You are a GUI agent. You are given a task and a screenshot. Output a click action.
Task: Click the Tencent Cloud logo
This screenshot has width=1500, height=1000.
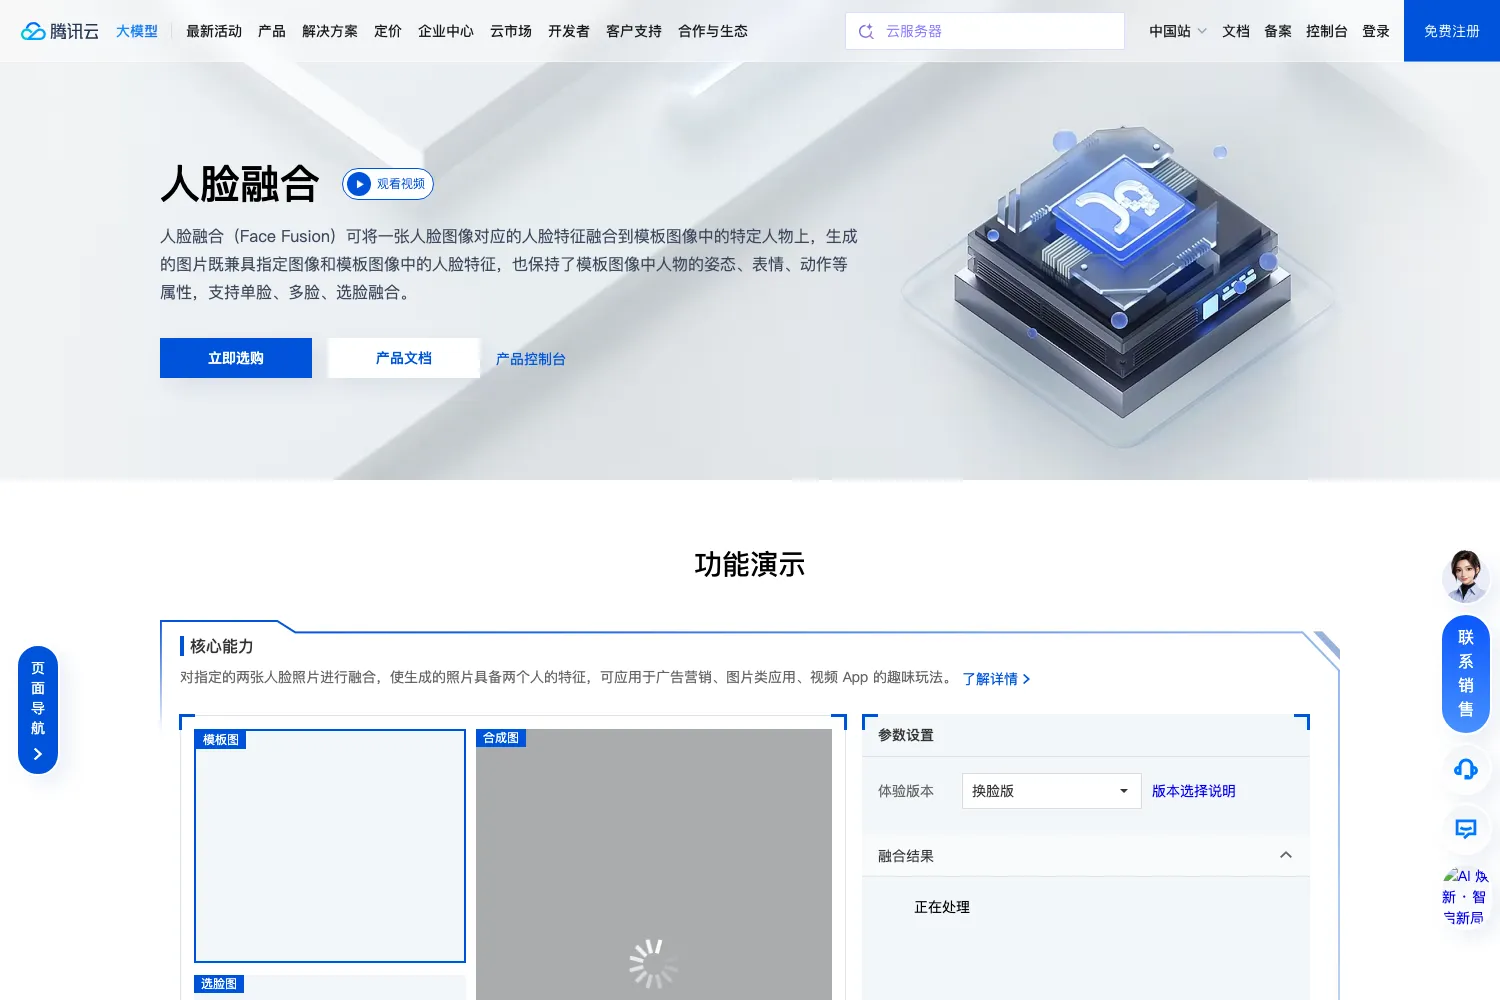pos(60,31)
